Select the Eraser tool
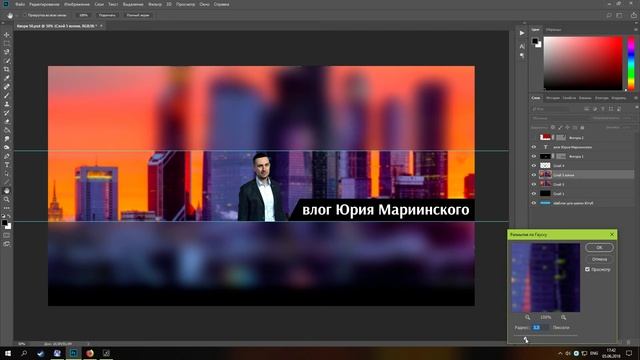 [7, 122]
